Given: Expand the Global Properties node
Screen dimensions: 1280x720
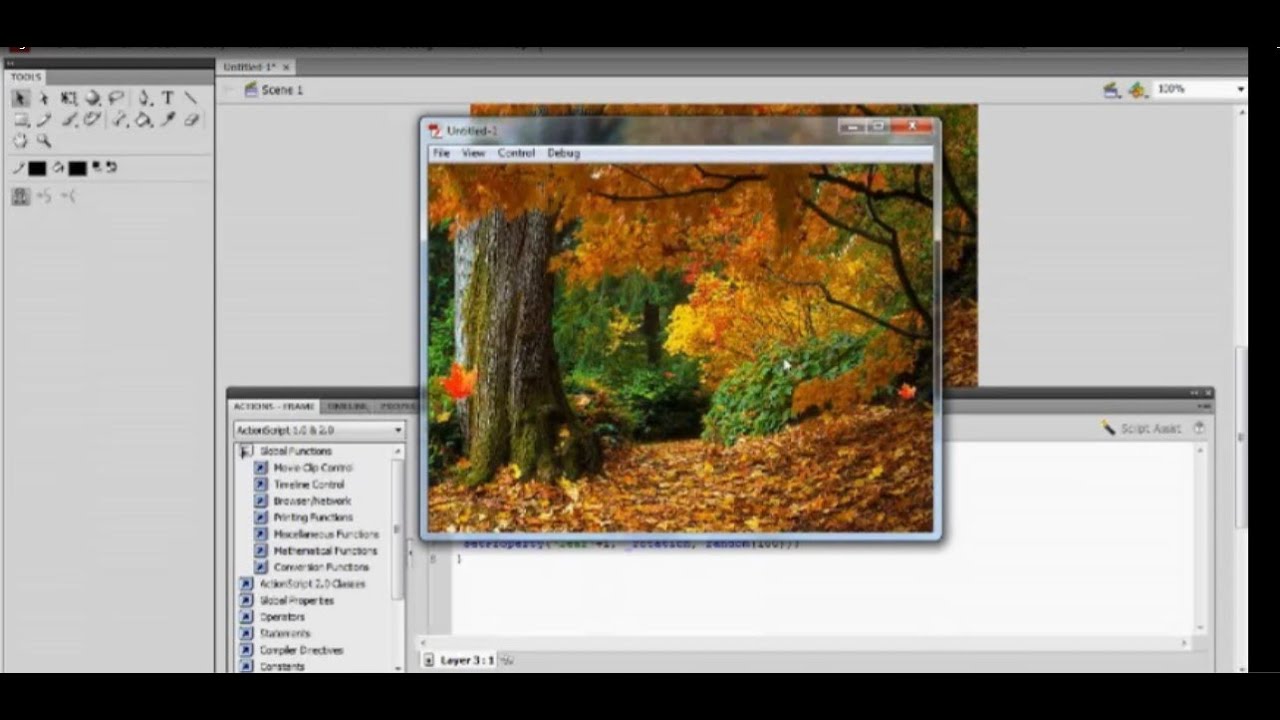Looking at the screenshot, I should (246, 600).
